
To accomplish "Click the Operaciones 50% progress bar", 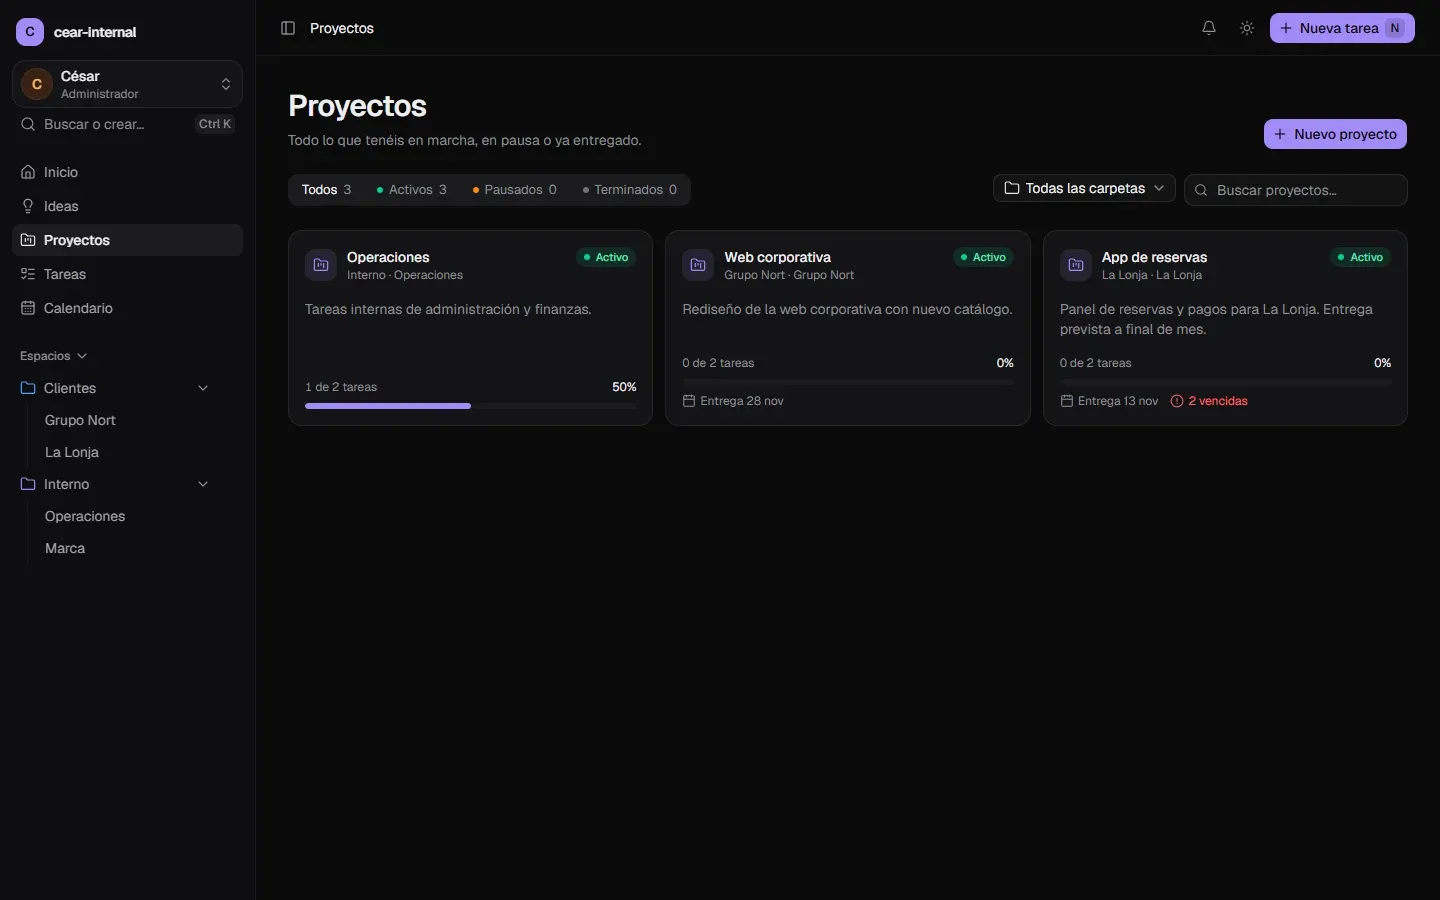I will click(470, 406).
